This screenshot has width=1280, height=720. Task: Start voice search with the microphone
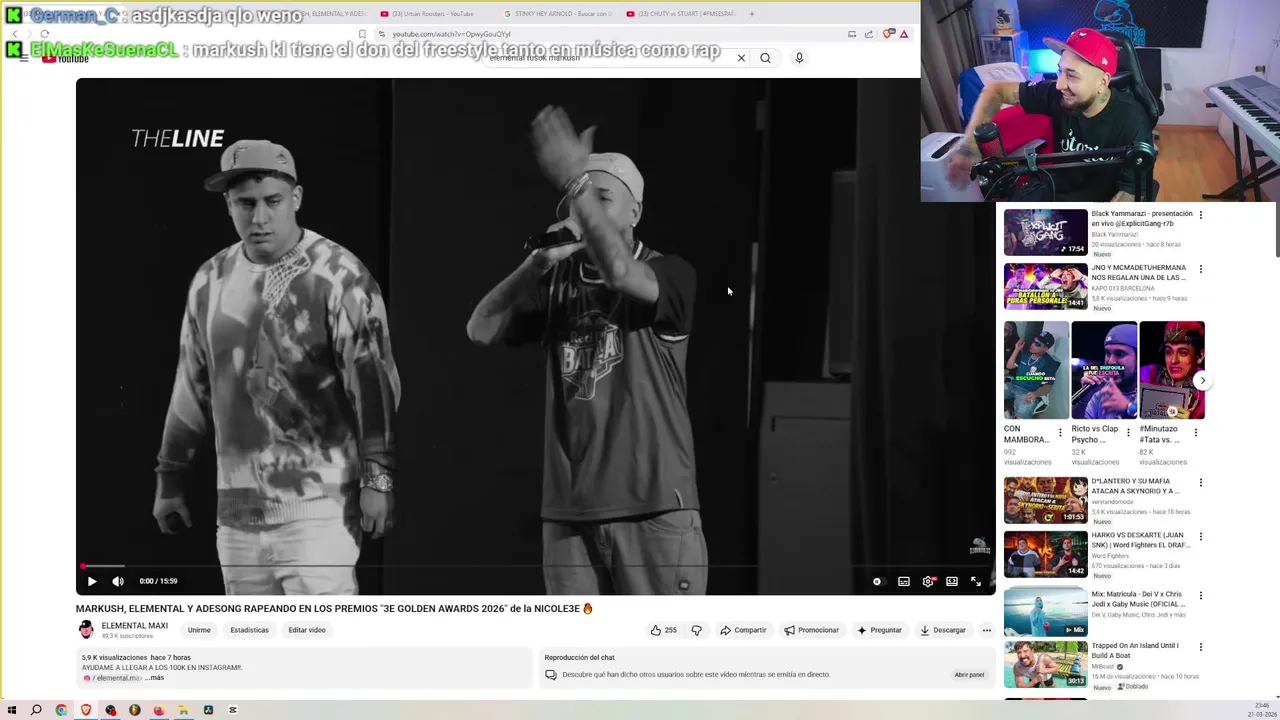pyautogui.click(x=799, y=58)
